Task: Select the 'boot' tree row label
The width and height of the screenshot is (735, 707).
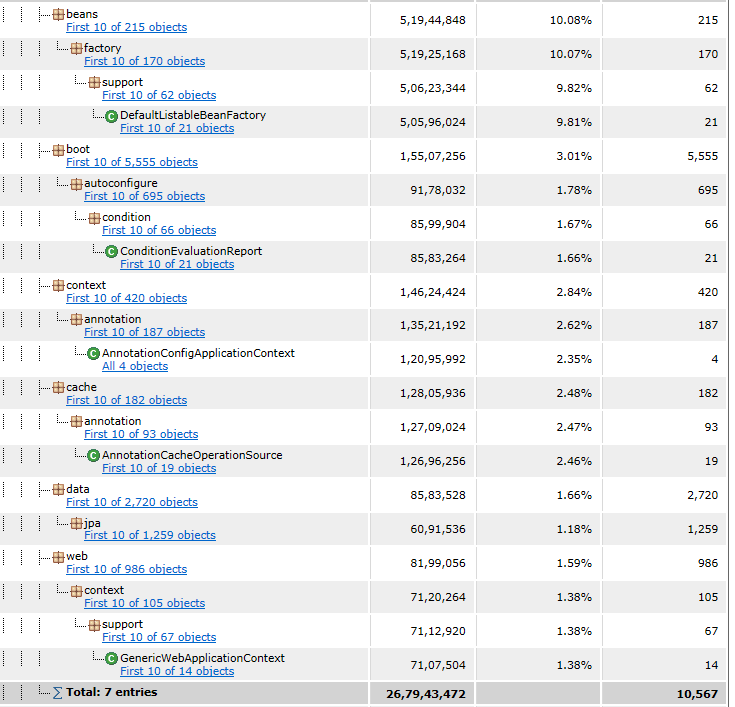Action: point(78,150)
